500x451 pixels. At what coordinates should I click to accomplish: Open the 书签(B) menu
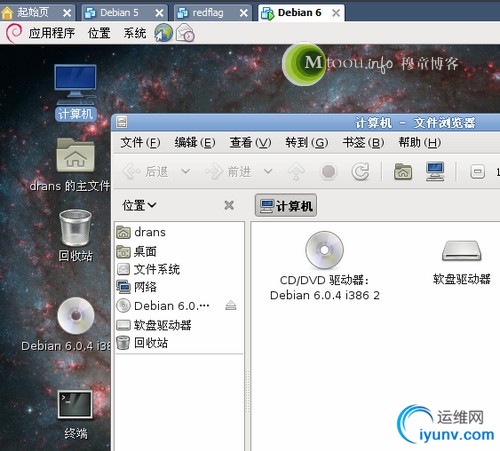(363, 143)
